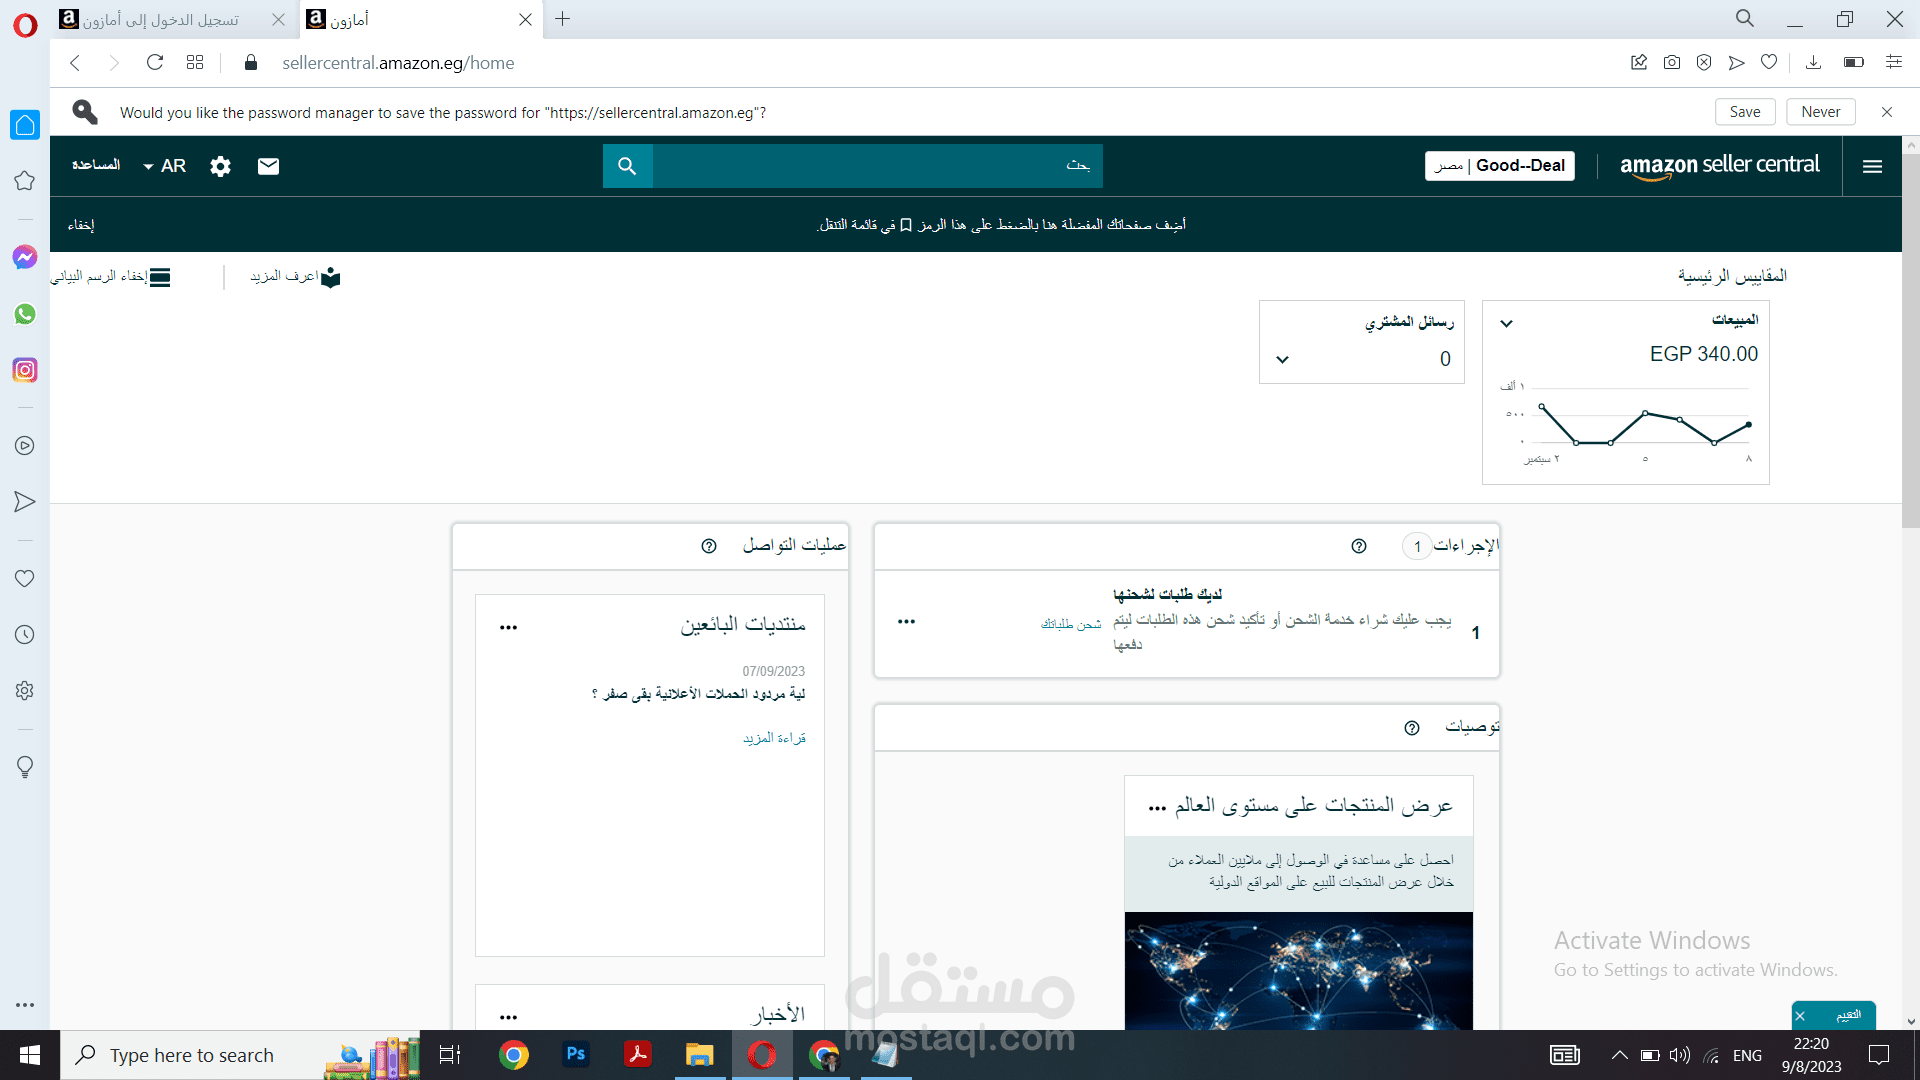Select the active Amazon tab
1920x1080 pixels.
420,19
